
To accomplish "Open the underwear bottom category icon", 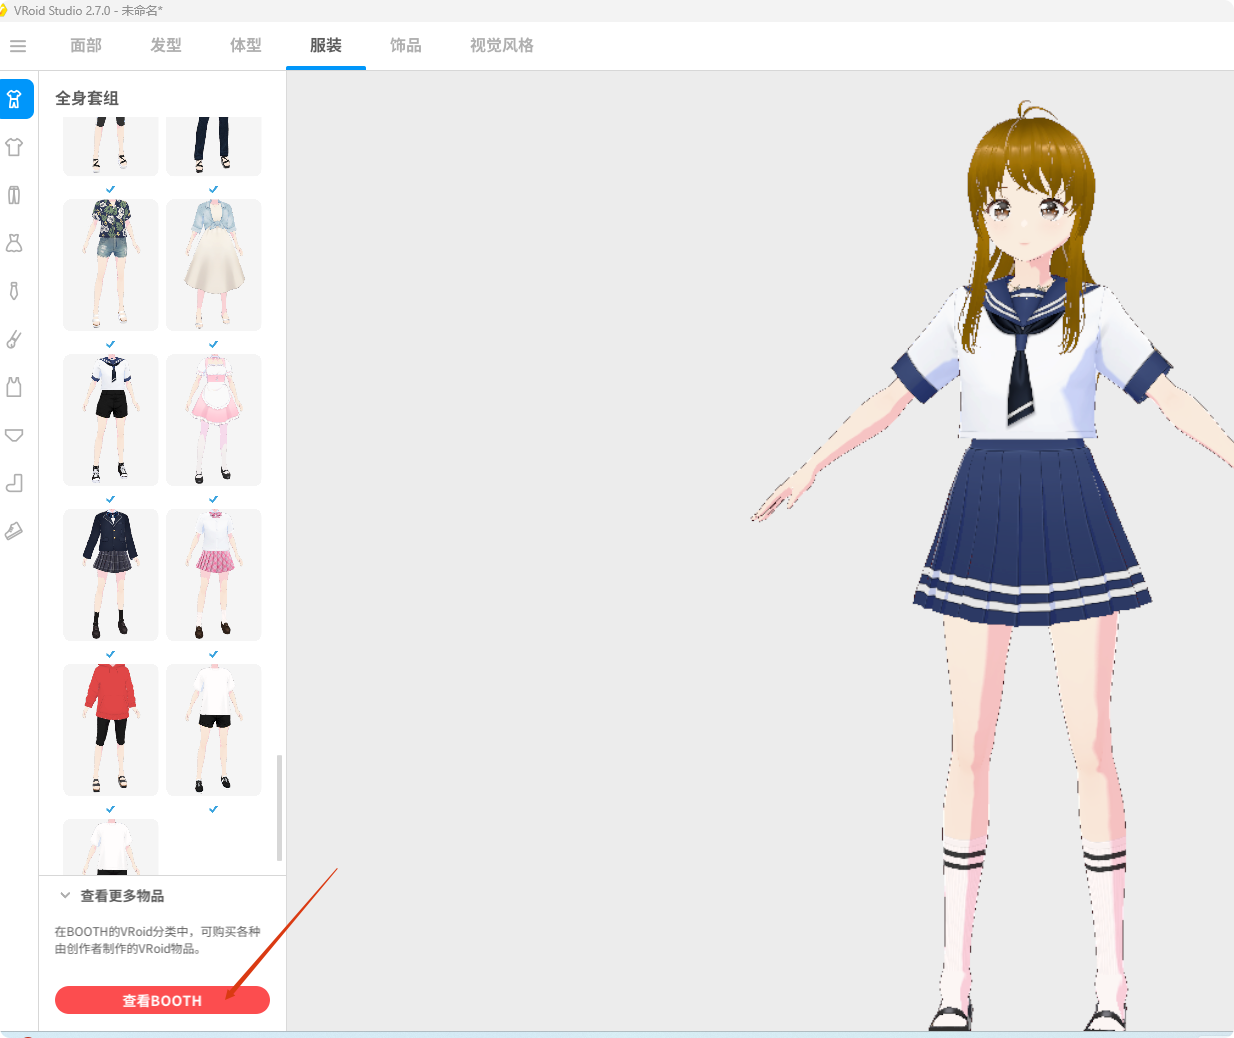I will click(x=14, y=435).
